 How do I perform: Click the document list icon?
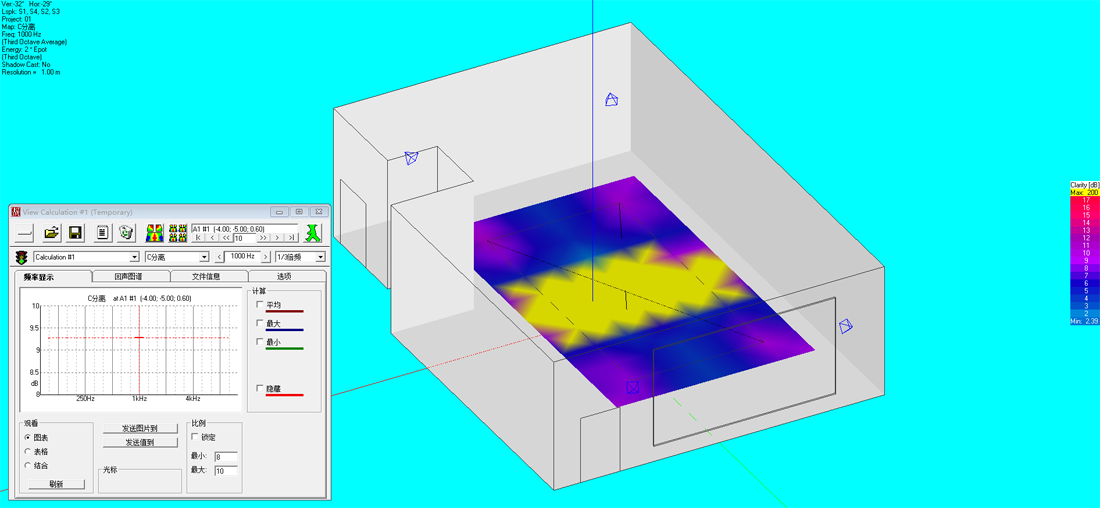tap(102, 233)
